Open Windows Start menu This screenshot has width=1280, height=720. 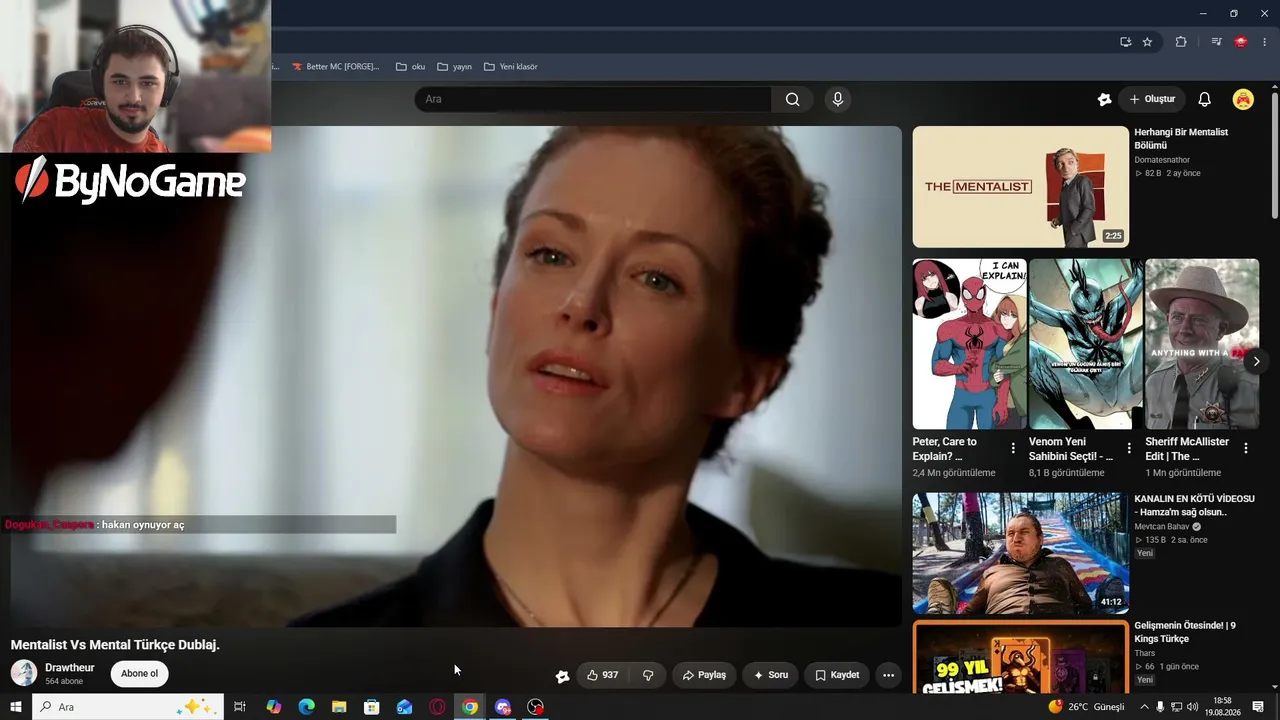(15, 707)
